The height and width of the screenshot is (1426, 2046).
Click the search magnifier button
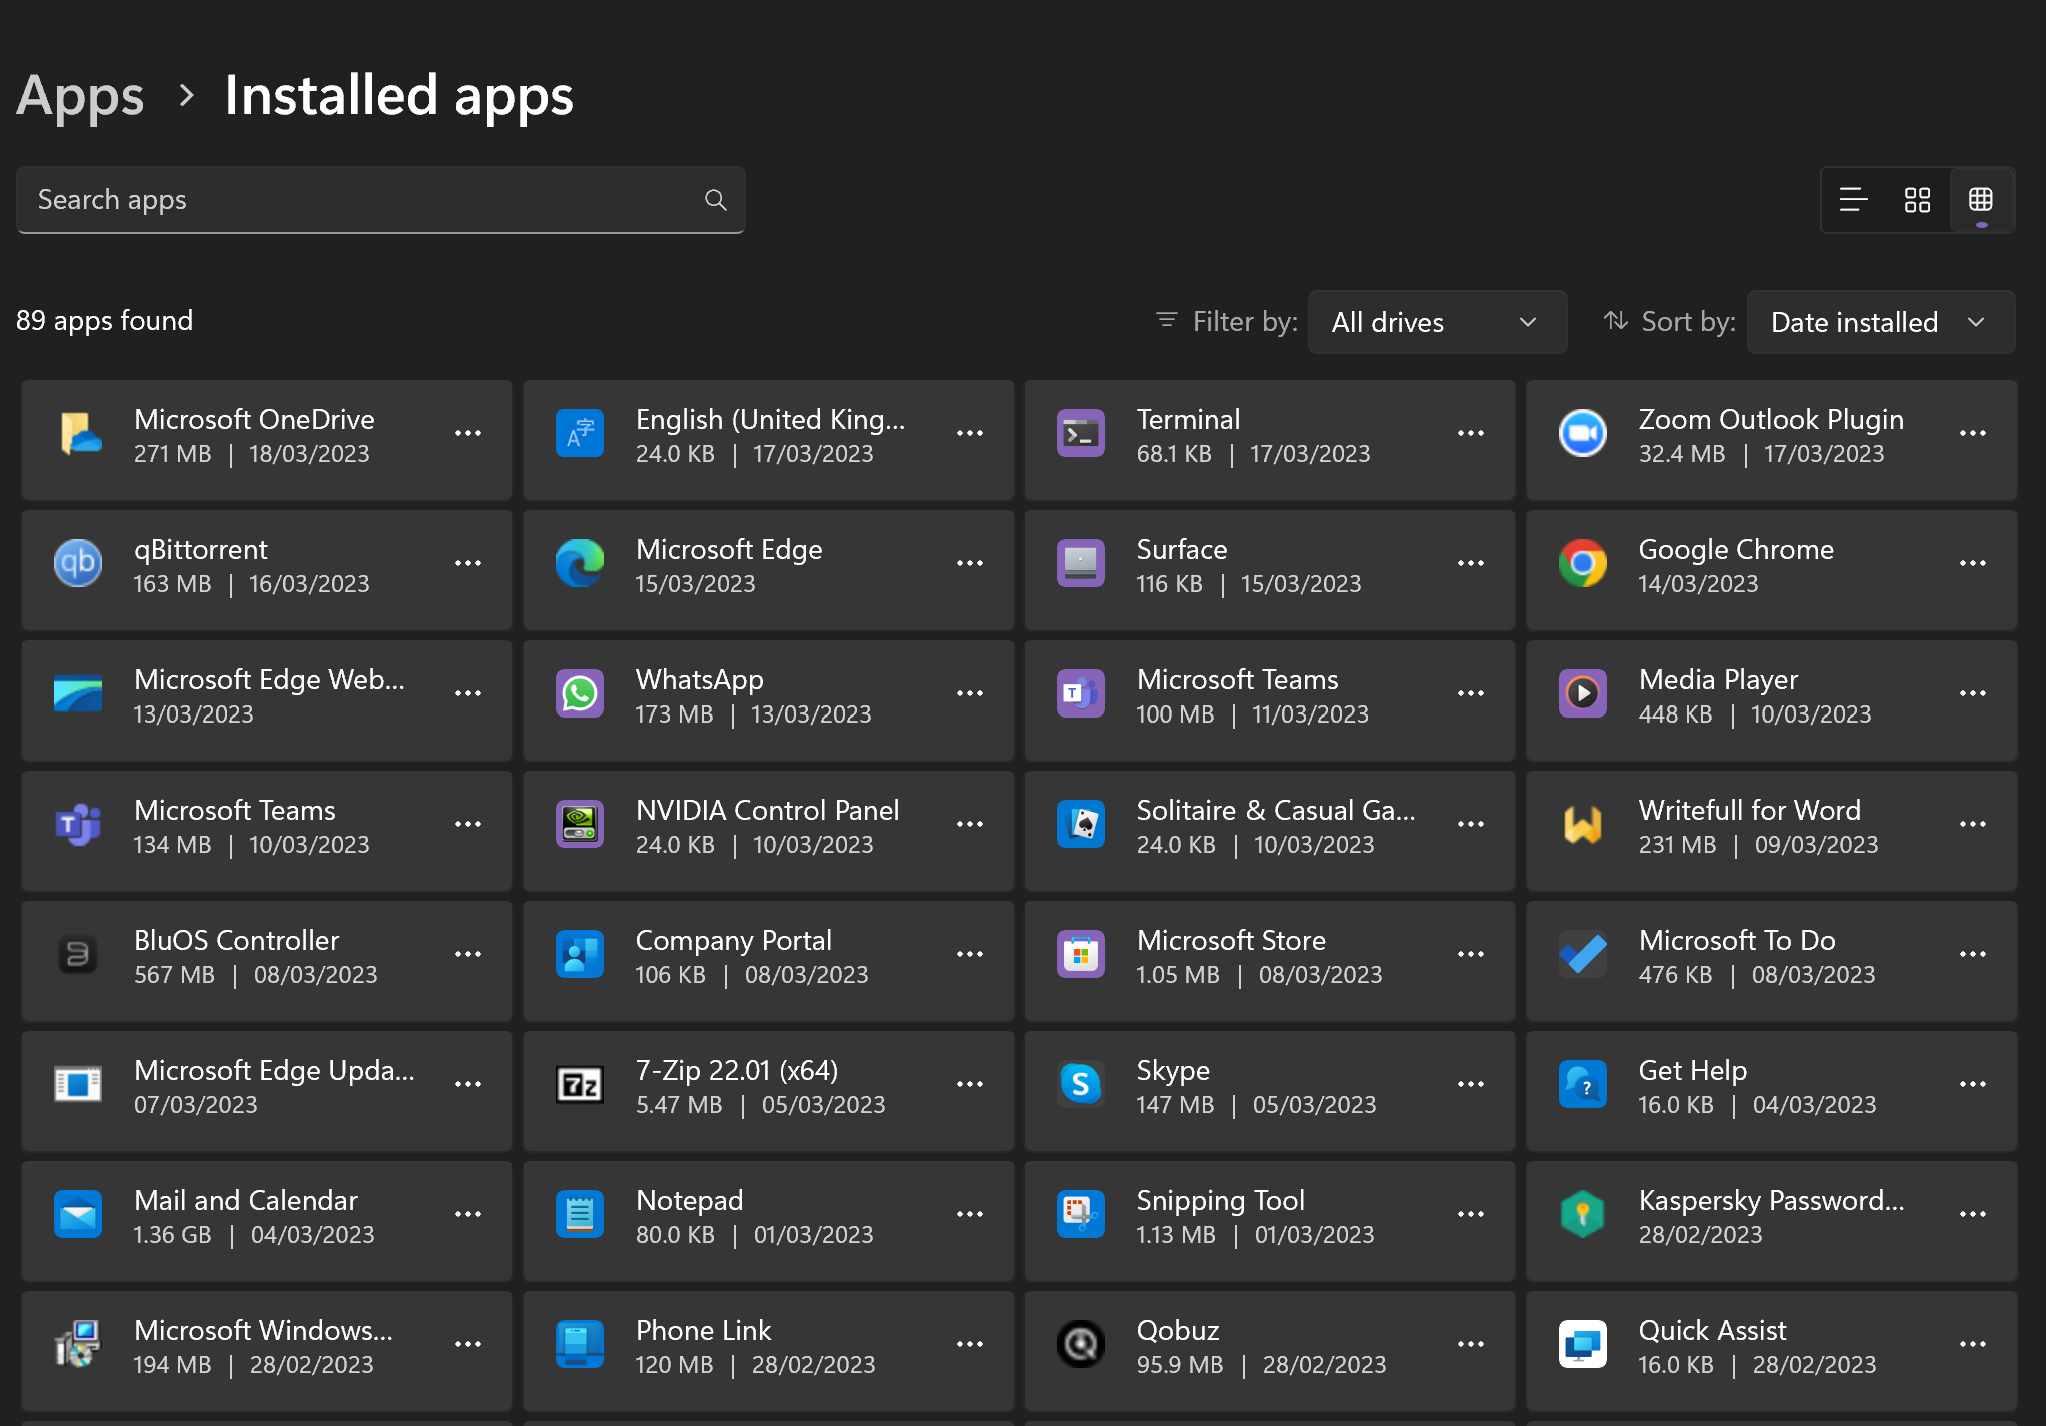(716, 200)
